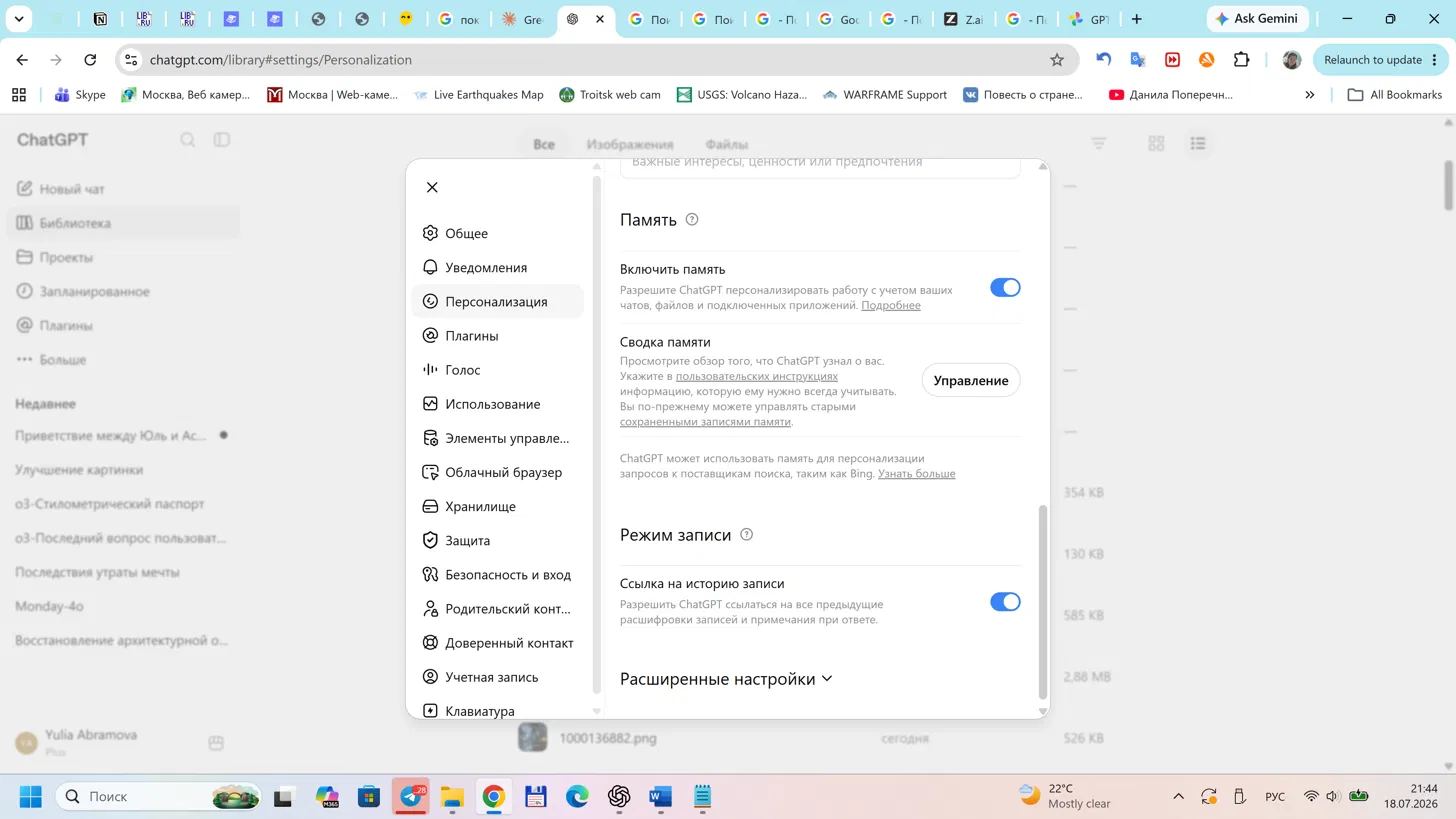Viewport: 1456px width, 819px height.
Task: Close the settings dialog with the X icon
Action: 432,187
